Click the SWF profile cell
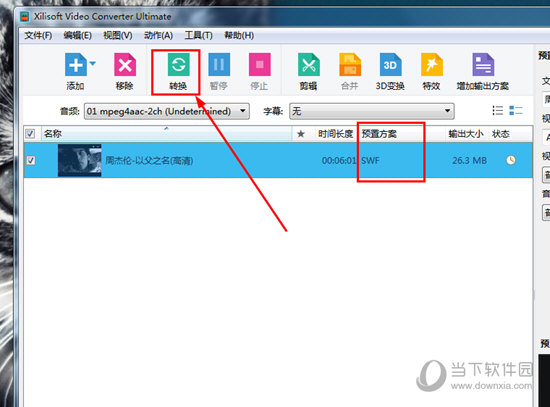Screen dimensions: 550x407 tap(370, 161)
